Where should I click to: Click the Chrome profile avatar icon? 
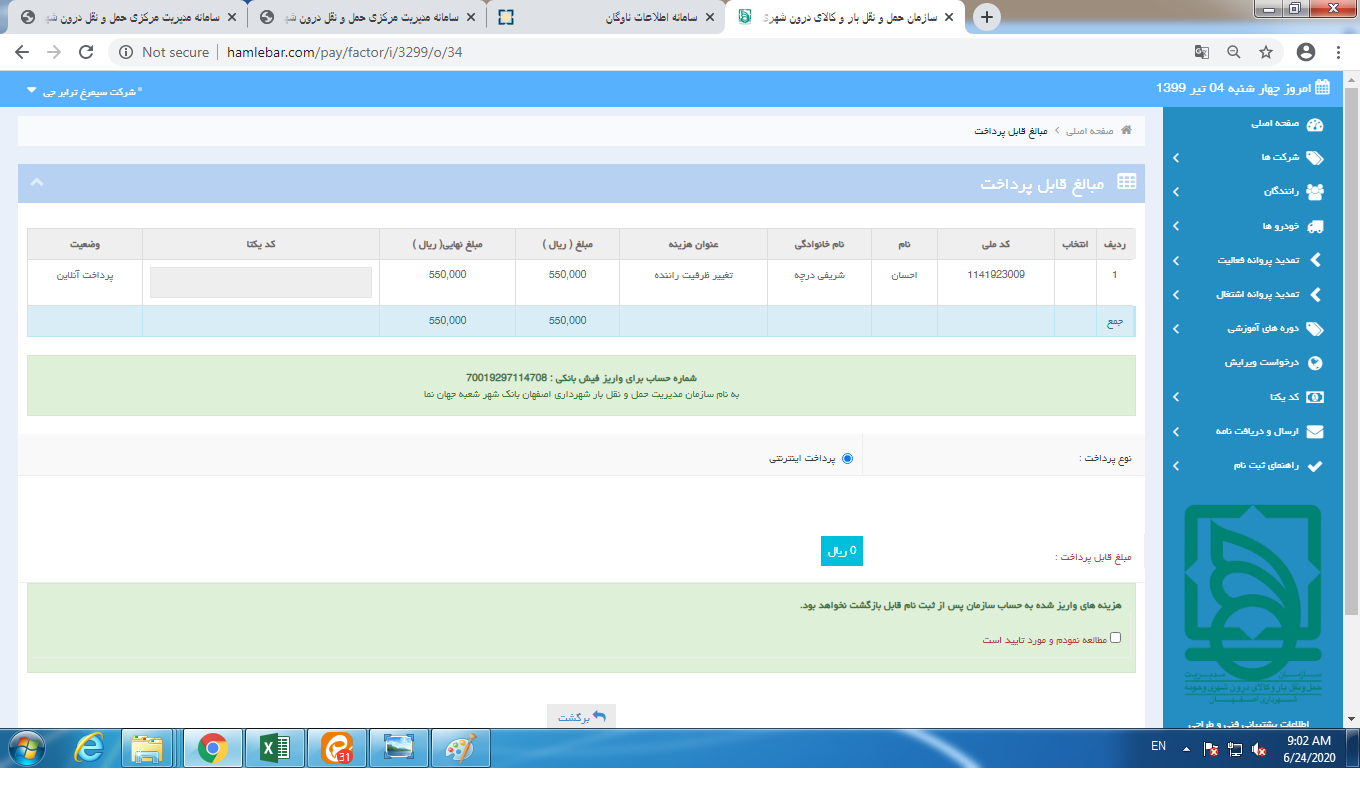point(1305,52)
